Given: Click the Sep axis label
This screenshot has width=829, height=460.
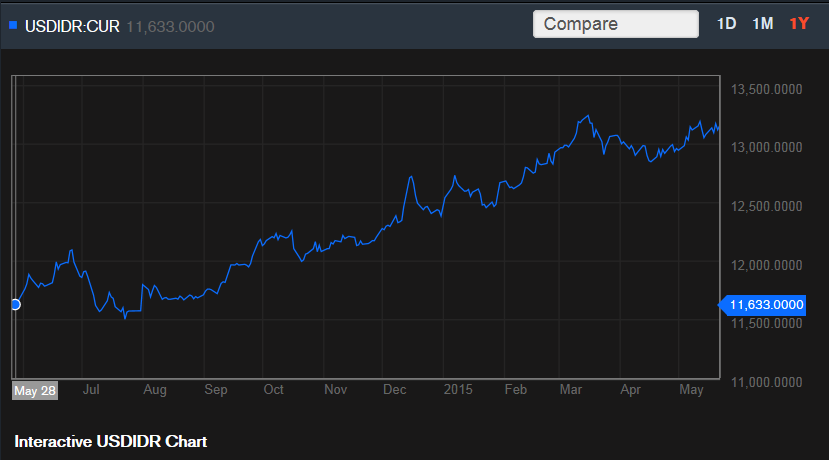Looking at the screenshot, I should click(216, 390).
